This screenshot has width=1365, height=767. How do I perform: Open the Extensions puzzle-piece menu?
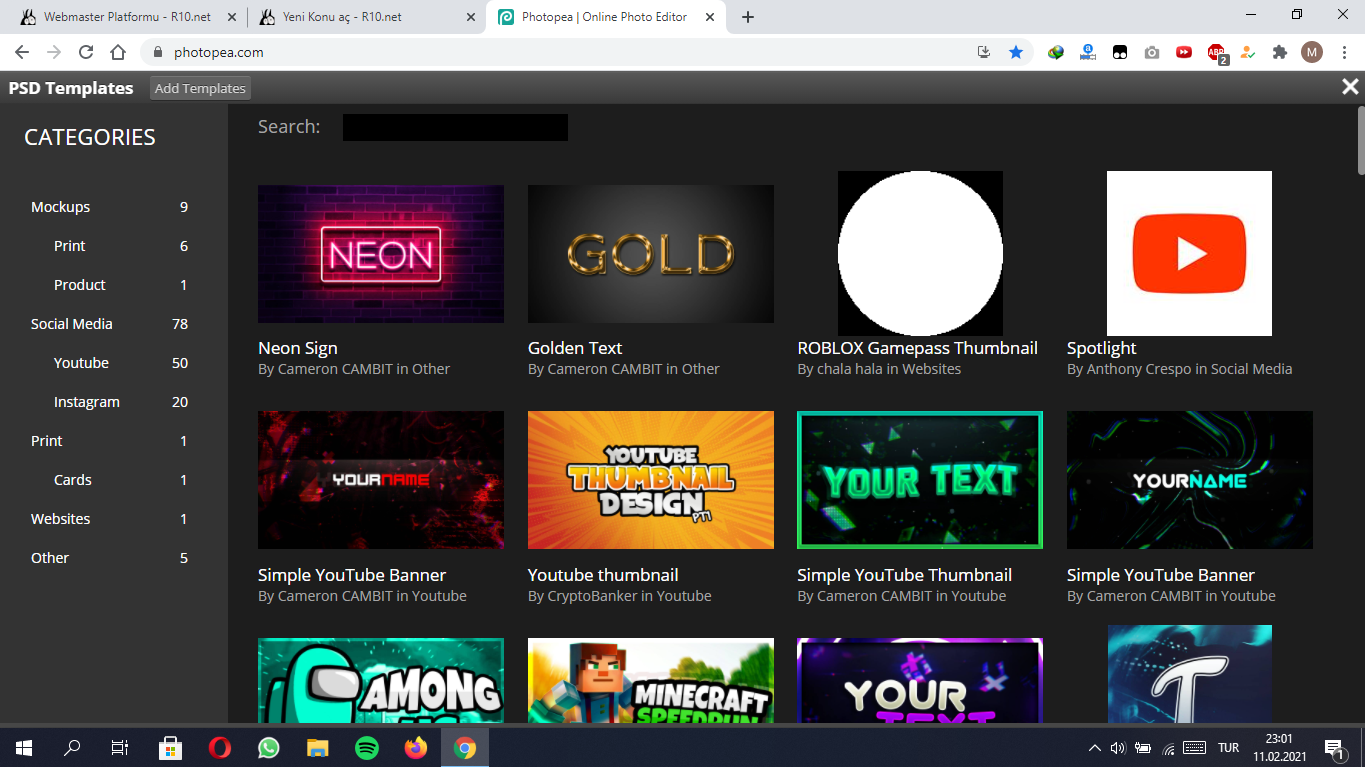(x=1279, y=52)
